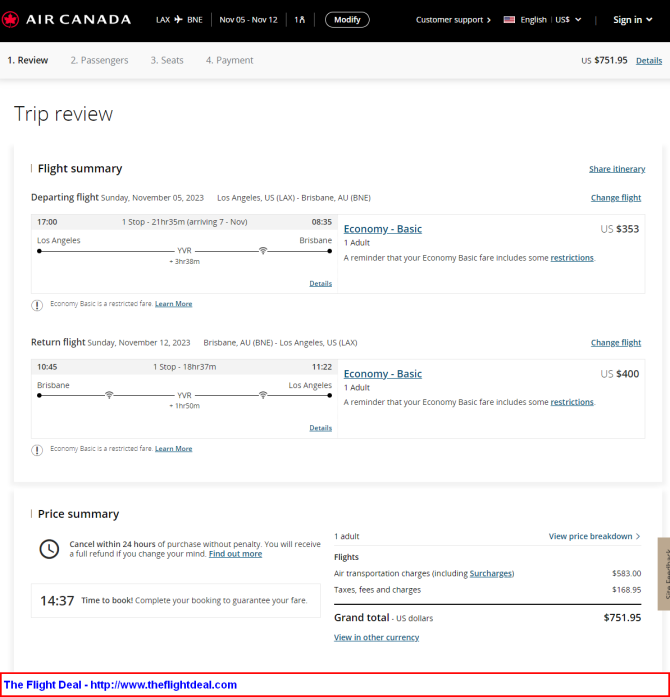Open the Site Feedback side tab
670x697 pixels.
click(x=664, y=573)
